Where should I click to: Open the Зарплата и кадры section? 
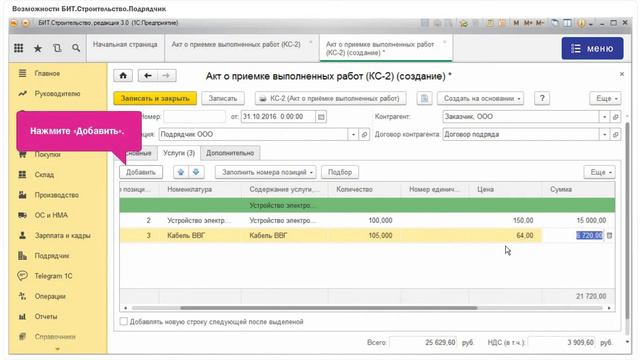pos(62,236)
